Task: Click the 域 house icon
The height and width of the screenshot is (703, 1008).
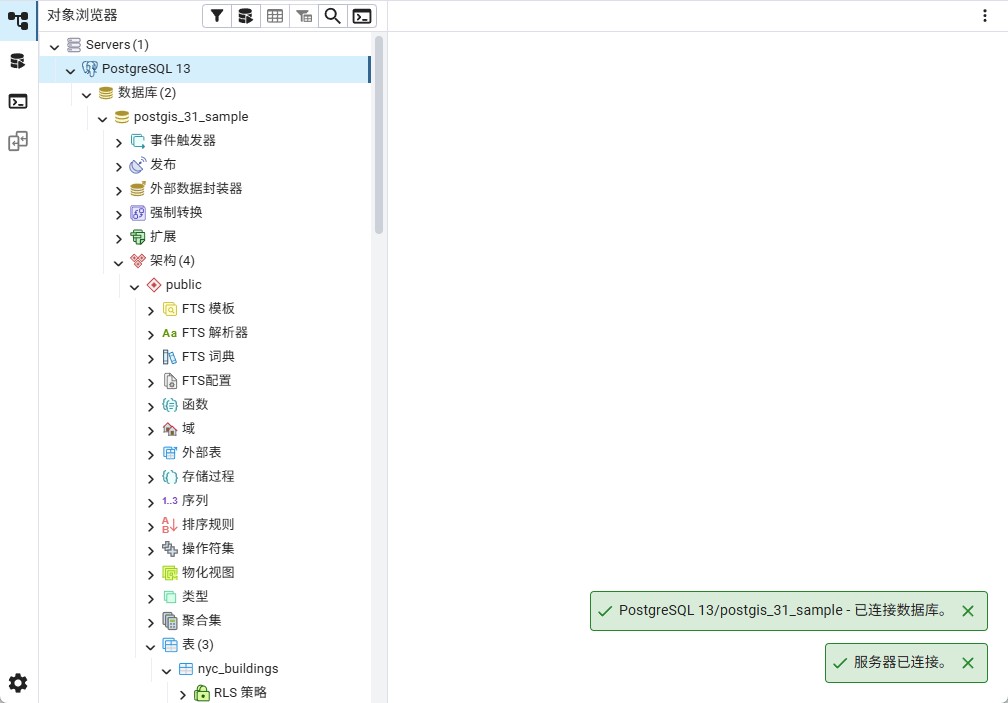Action: (170, 429)
